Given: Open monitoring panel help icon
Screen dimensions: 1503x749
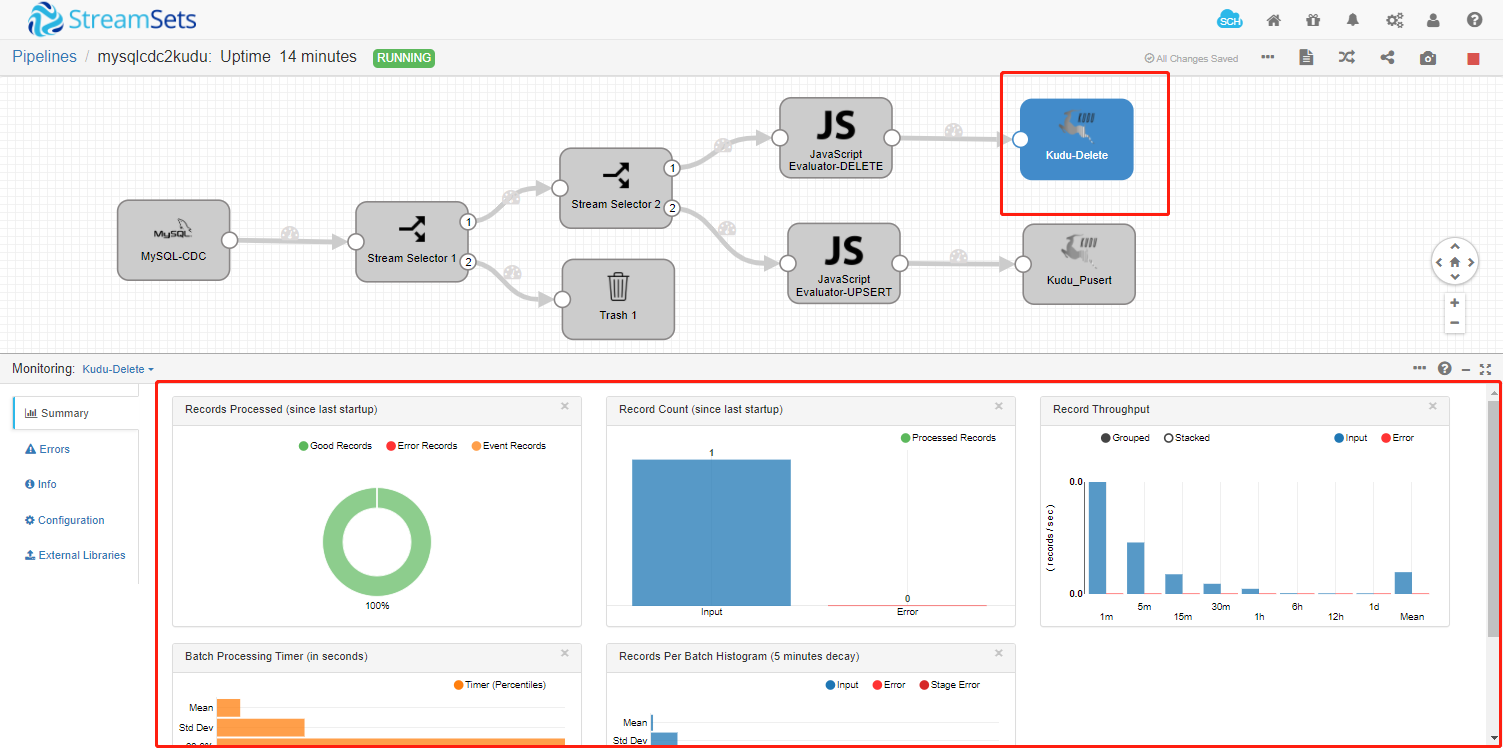Looking at the screenshot, I should 1444,368.
